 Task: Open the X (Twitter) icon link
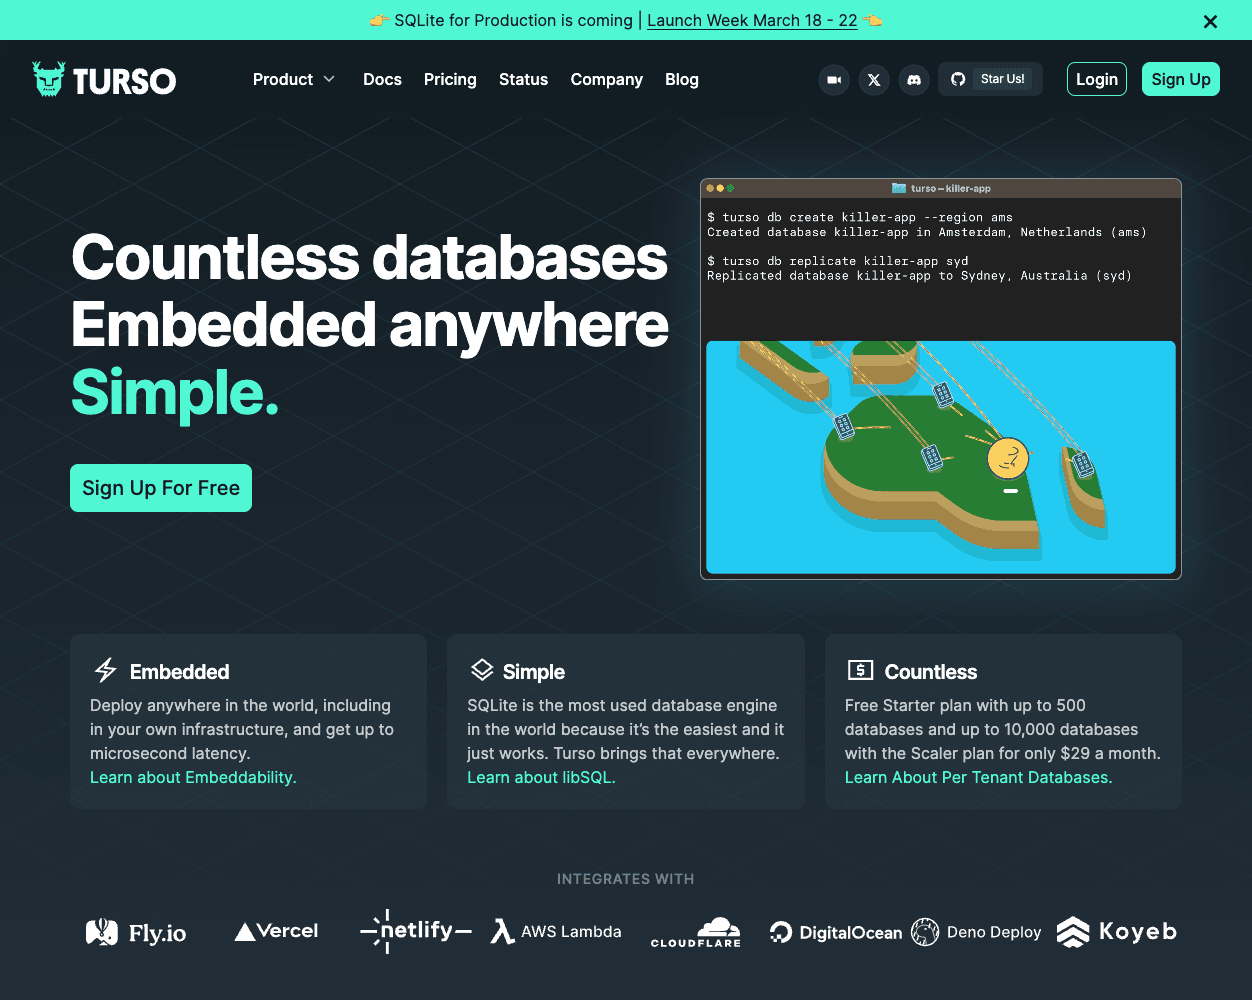[x=874, y=80]
